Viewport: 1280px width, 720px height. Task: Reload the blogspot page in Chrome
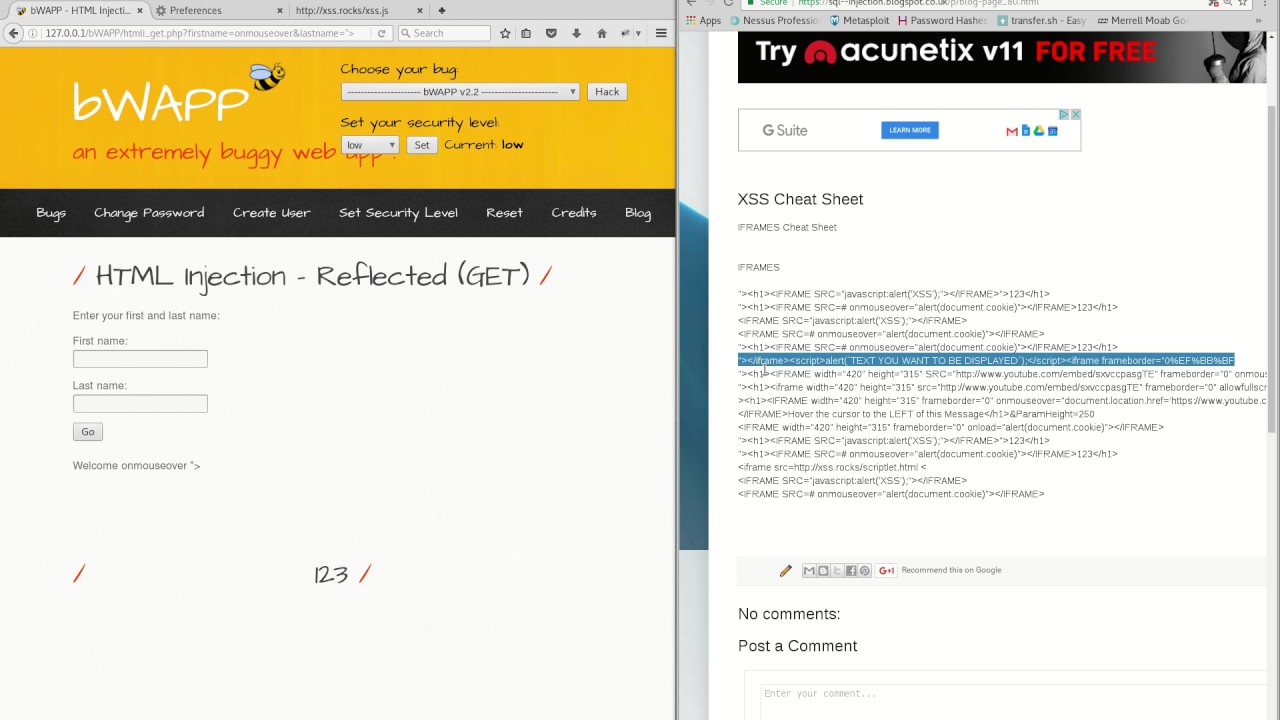(728, 3)
